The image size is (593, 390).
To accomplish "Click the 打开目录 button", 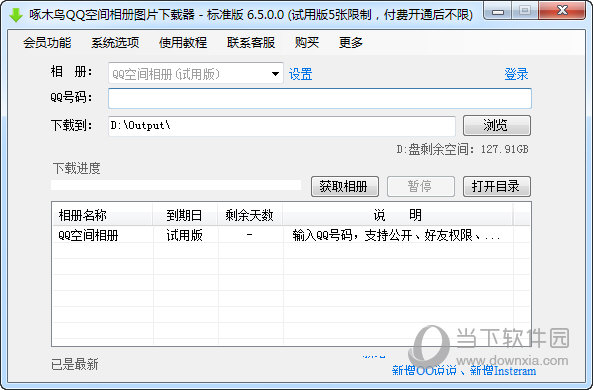I will 497,186.
